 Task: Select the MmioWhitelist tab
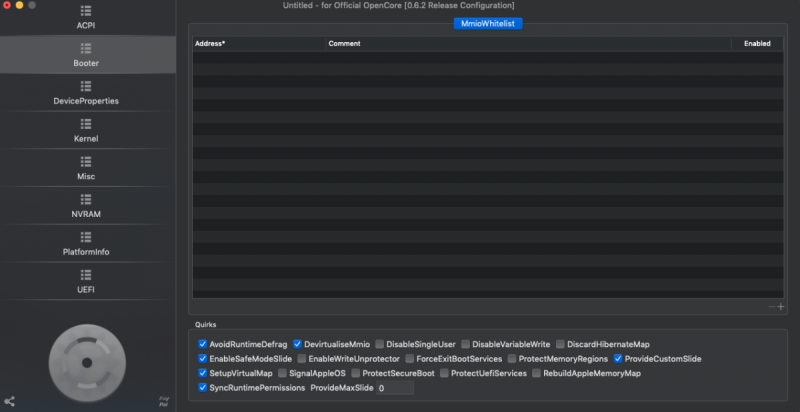click(488, 23)
